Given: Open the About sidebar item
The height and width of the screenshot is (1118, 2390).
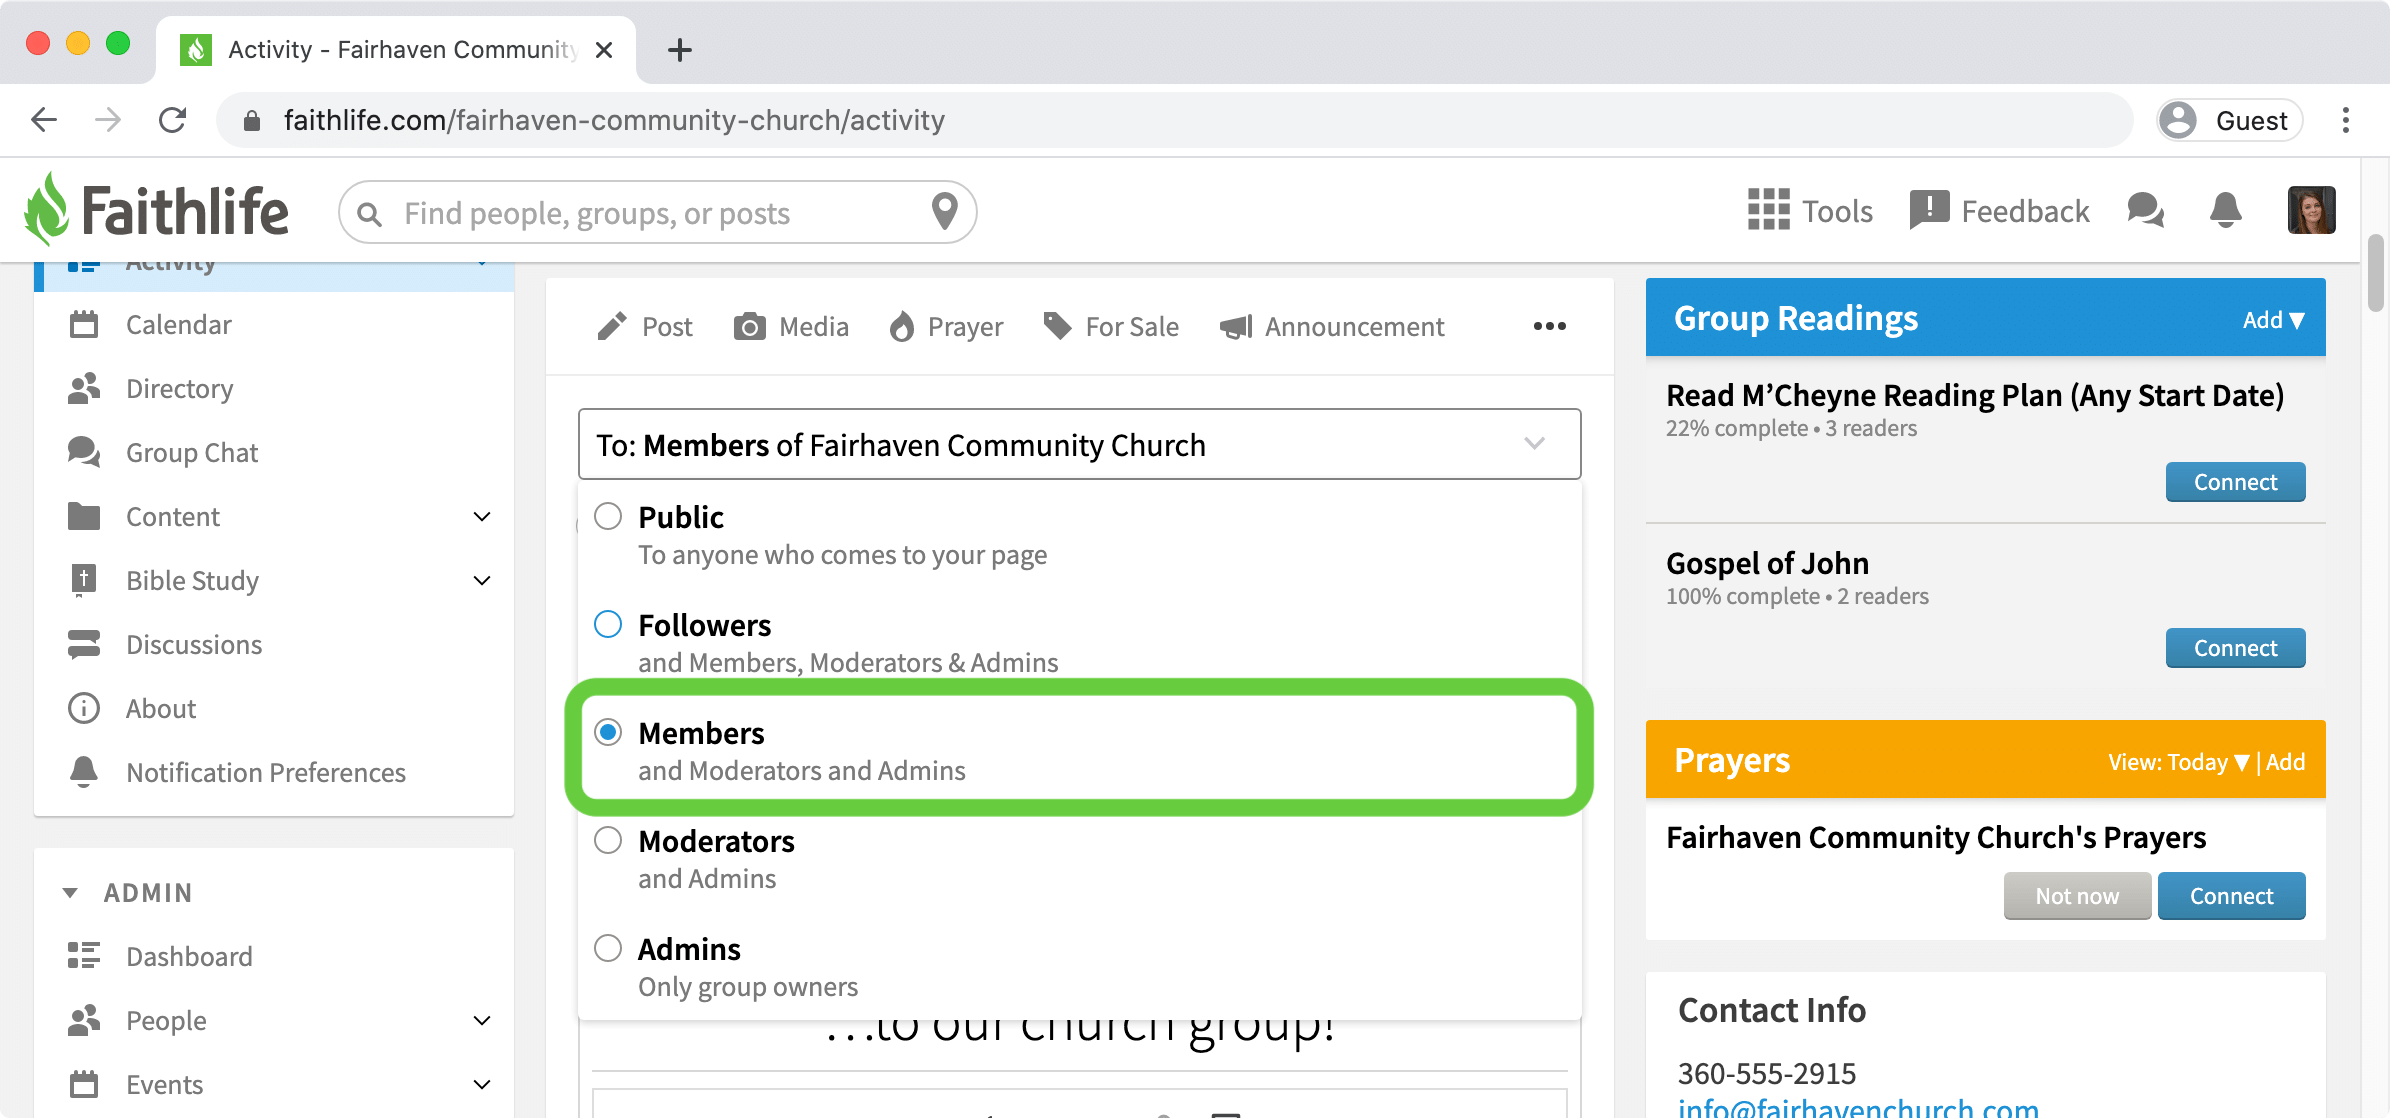Looking at the screenshot, I should (x=274, y=708).
